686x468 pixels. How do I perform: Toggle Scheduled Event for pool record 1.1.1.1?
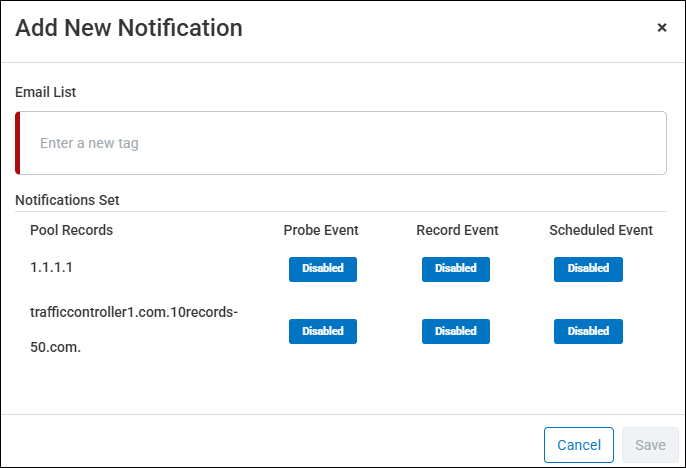point(588,269)
